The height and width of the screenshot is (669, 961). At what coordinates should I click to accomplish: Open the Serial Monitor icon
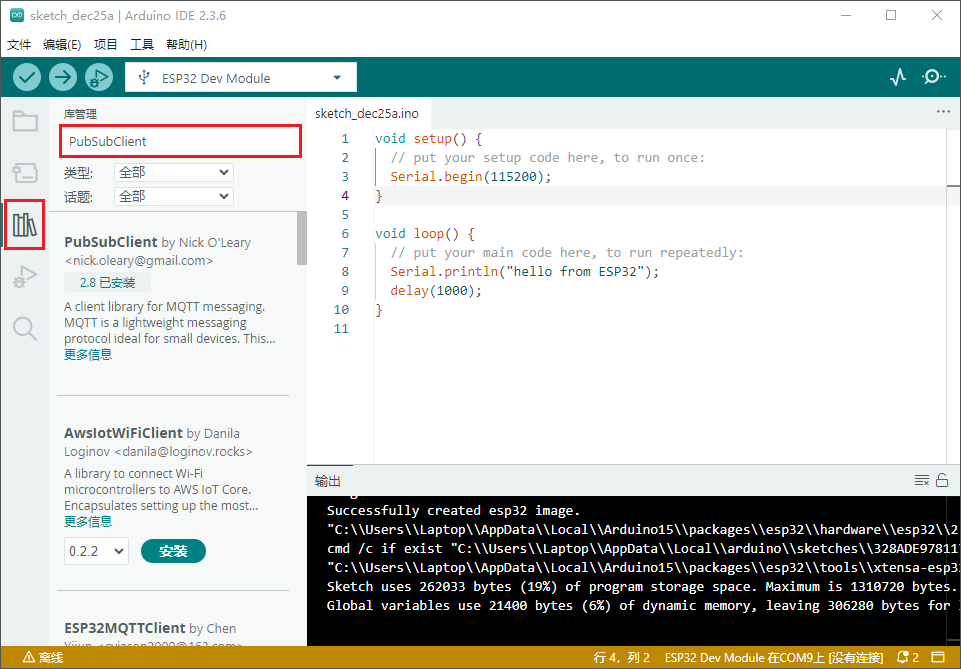[933, 77]
